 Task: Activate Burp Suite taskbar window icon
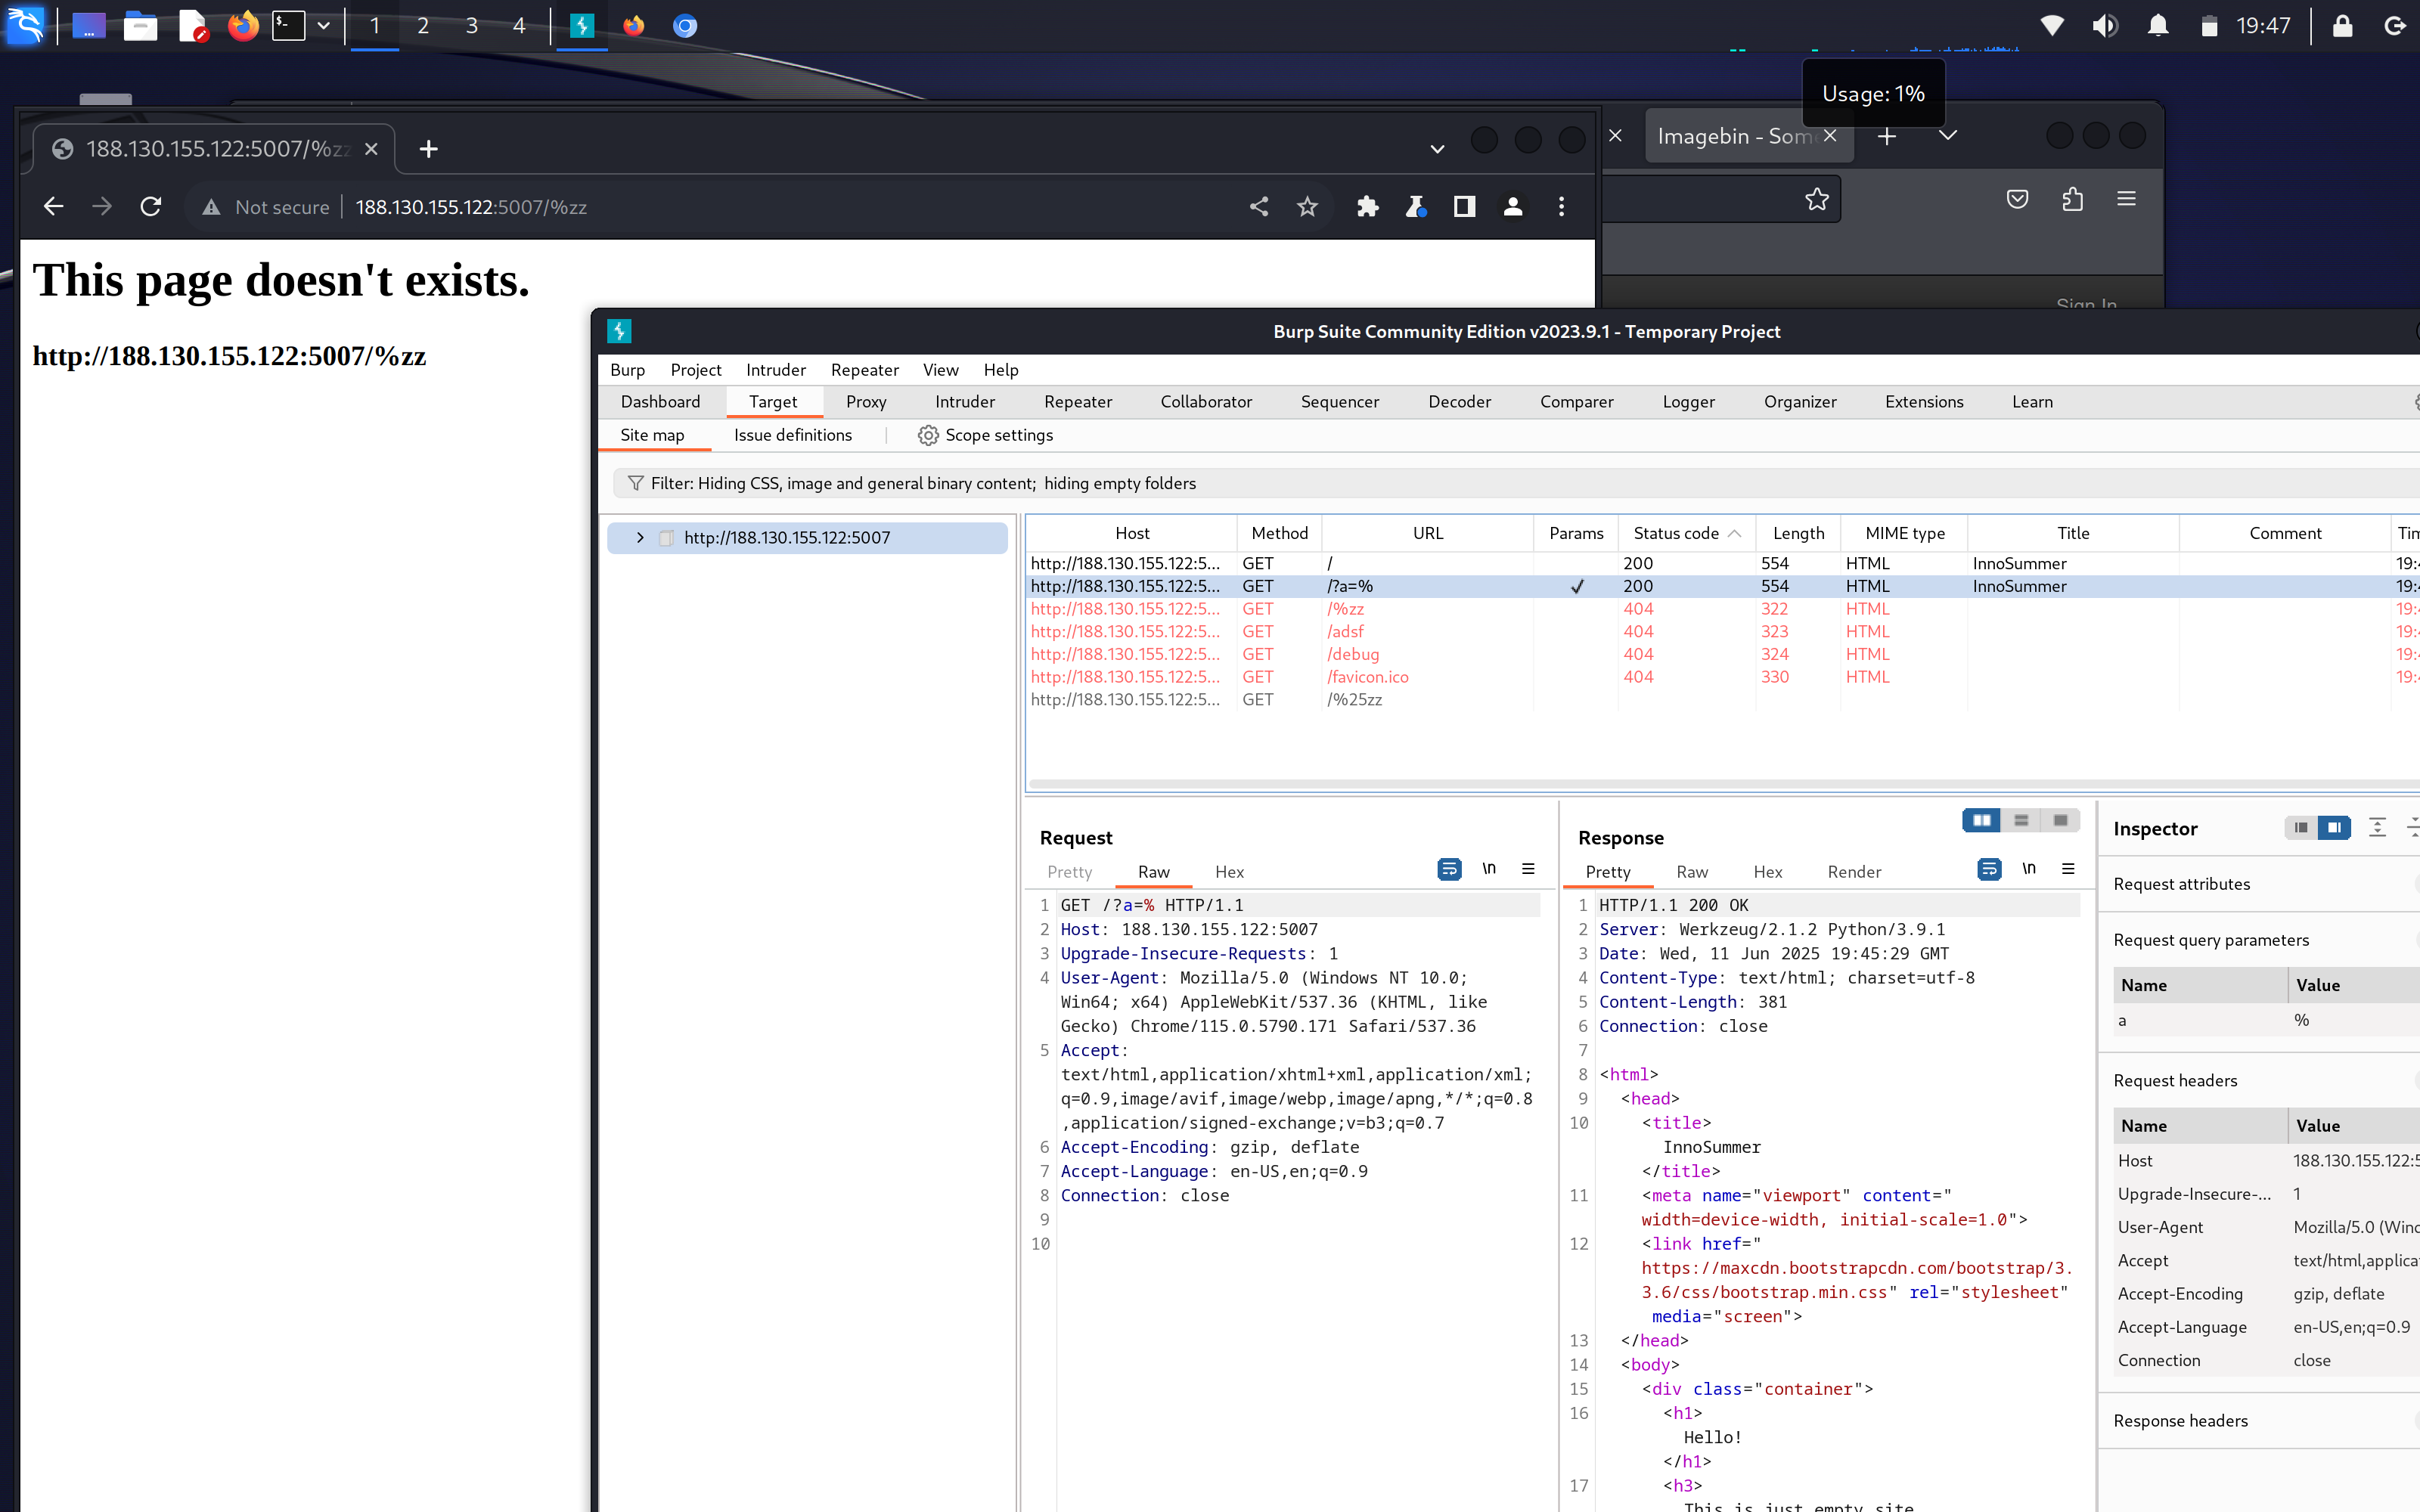(x=581, y=26)
